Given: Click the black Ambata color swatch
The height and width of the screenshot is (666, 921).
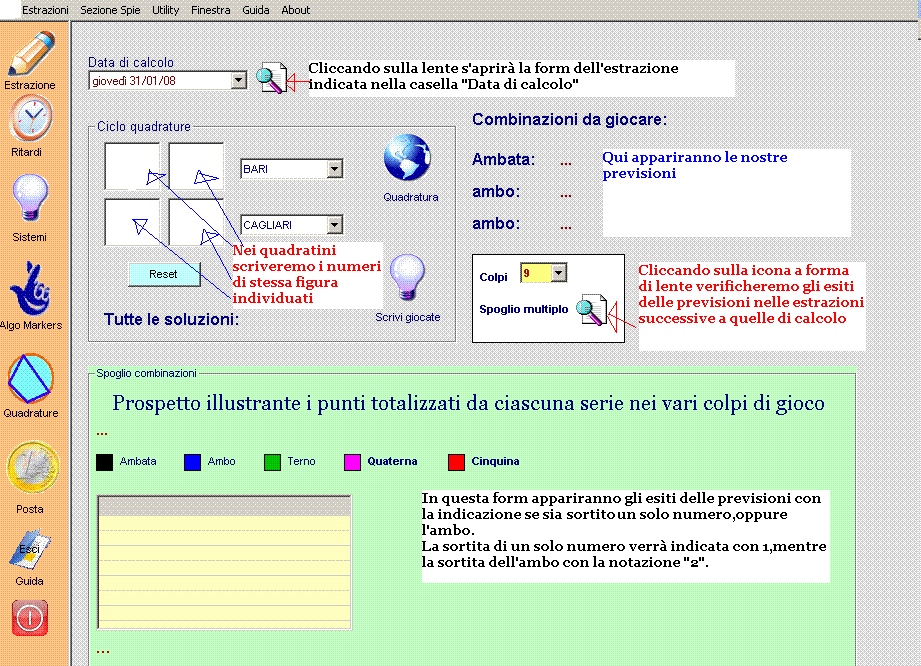Looking at the screenshot, I should pyautogui.click(x=104, y=462).
